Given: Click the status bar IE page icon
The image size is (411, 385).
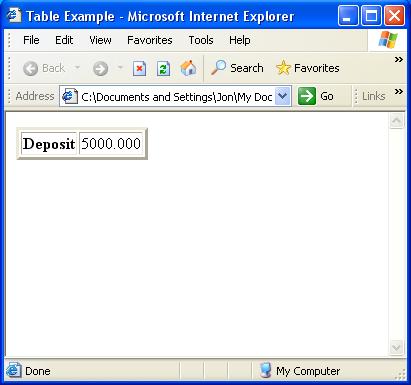Looking at the screenshot, I should [x=14, y=370].
